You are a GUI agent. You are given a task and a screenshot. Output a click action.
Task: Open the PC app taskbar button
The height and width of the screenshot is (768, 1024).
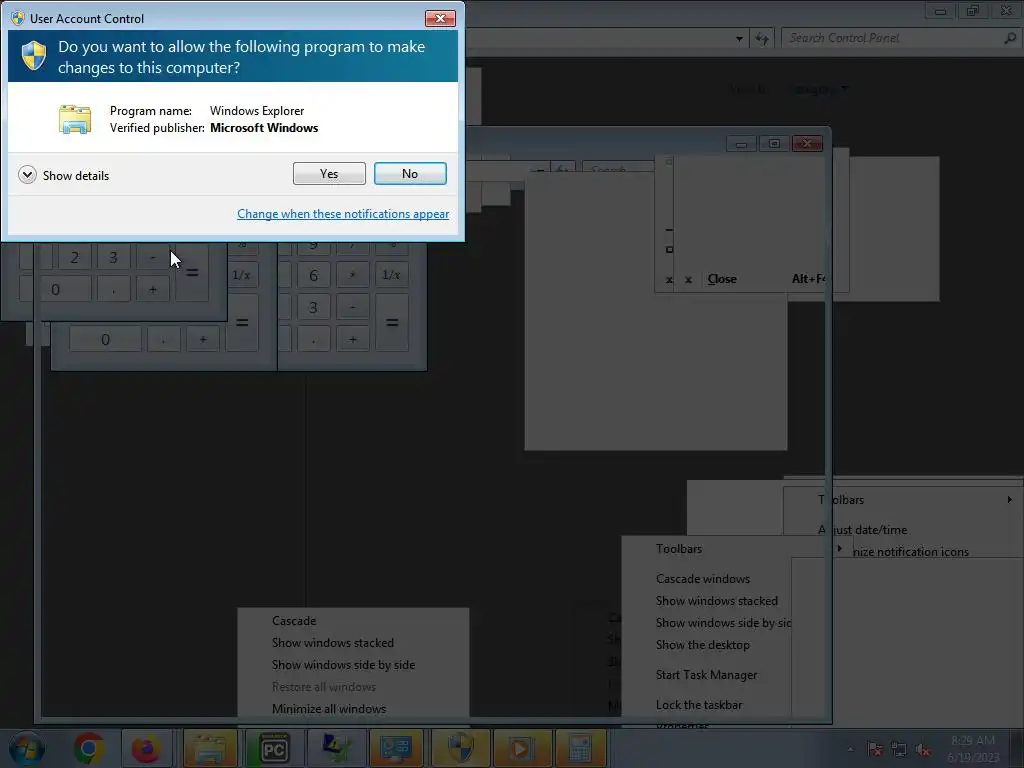tap(274, 748)
